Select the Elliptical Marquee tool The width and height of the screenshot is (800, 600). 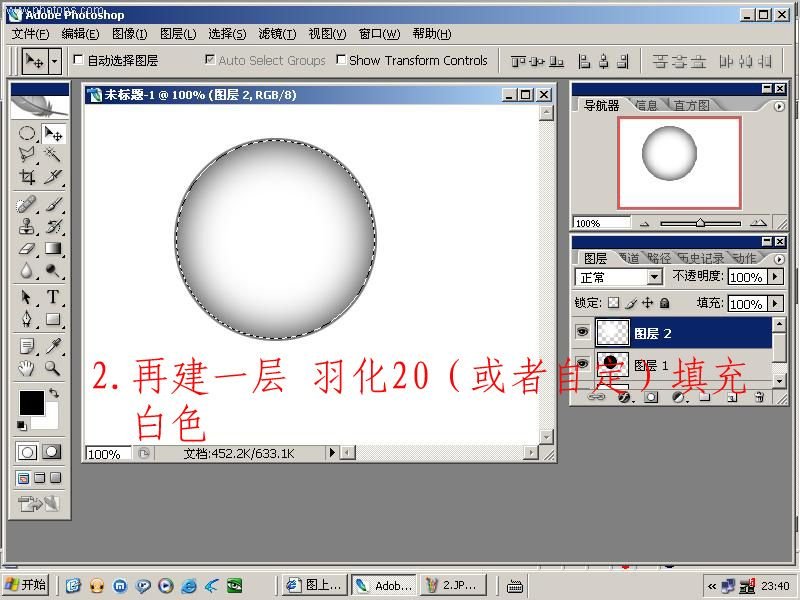click(27, 134)
